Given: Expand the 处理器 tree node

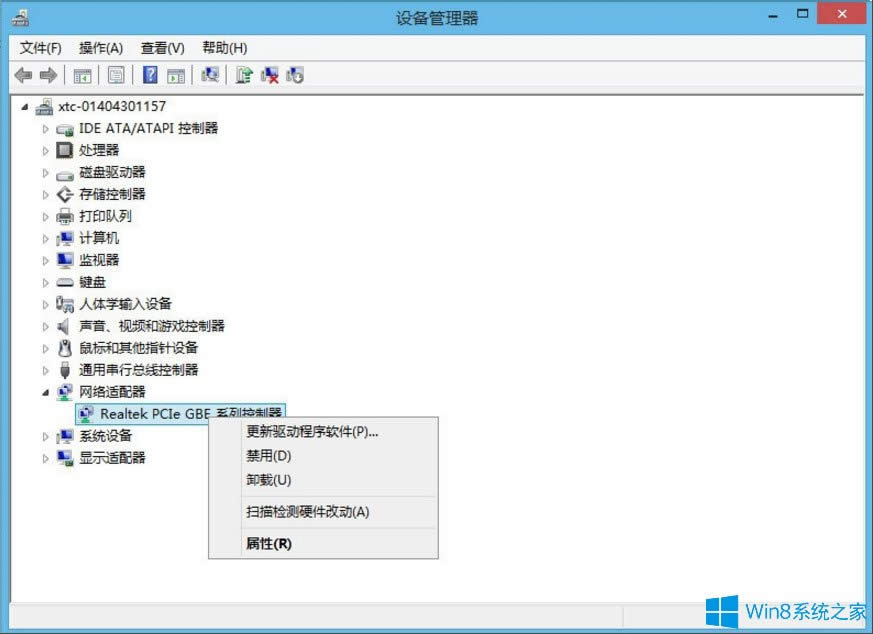Looking at the screenshot, I should pyautogui.click(x=46, y=150).
